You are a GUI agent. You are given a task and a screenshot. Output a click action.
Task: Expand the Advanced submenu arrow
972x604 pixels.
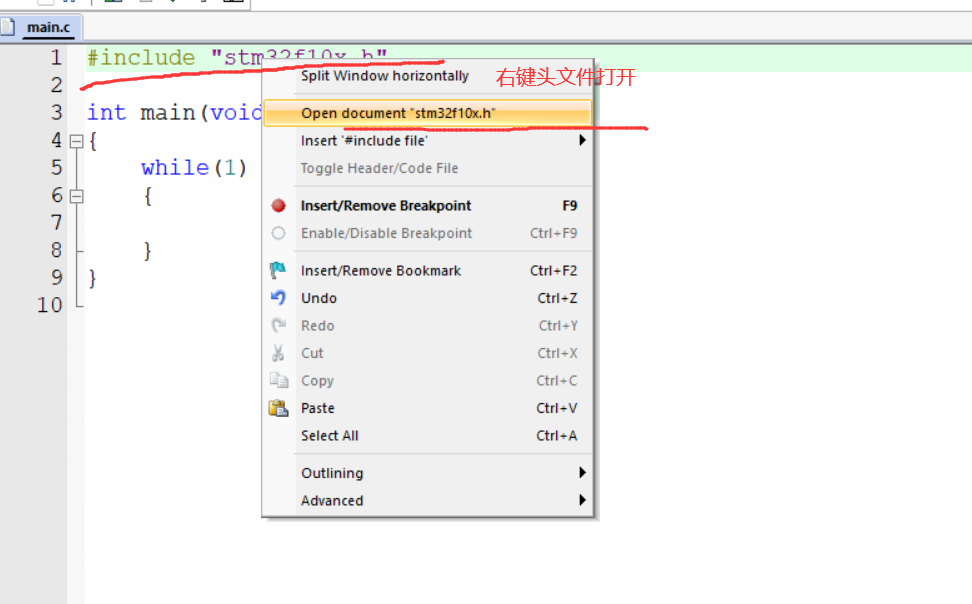click(582, 500)
